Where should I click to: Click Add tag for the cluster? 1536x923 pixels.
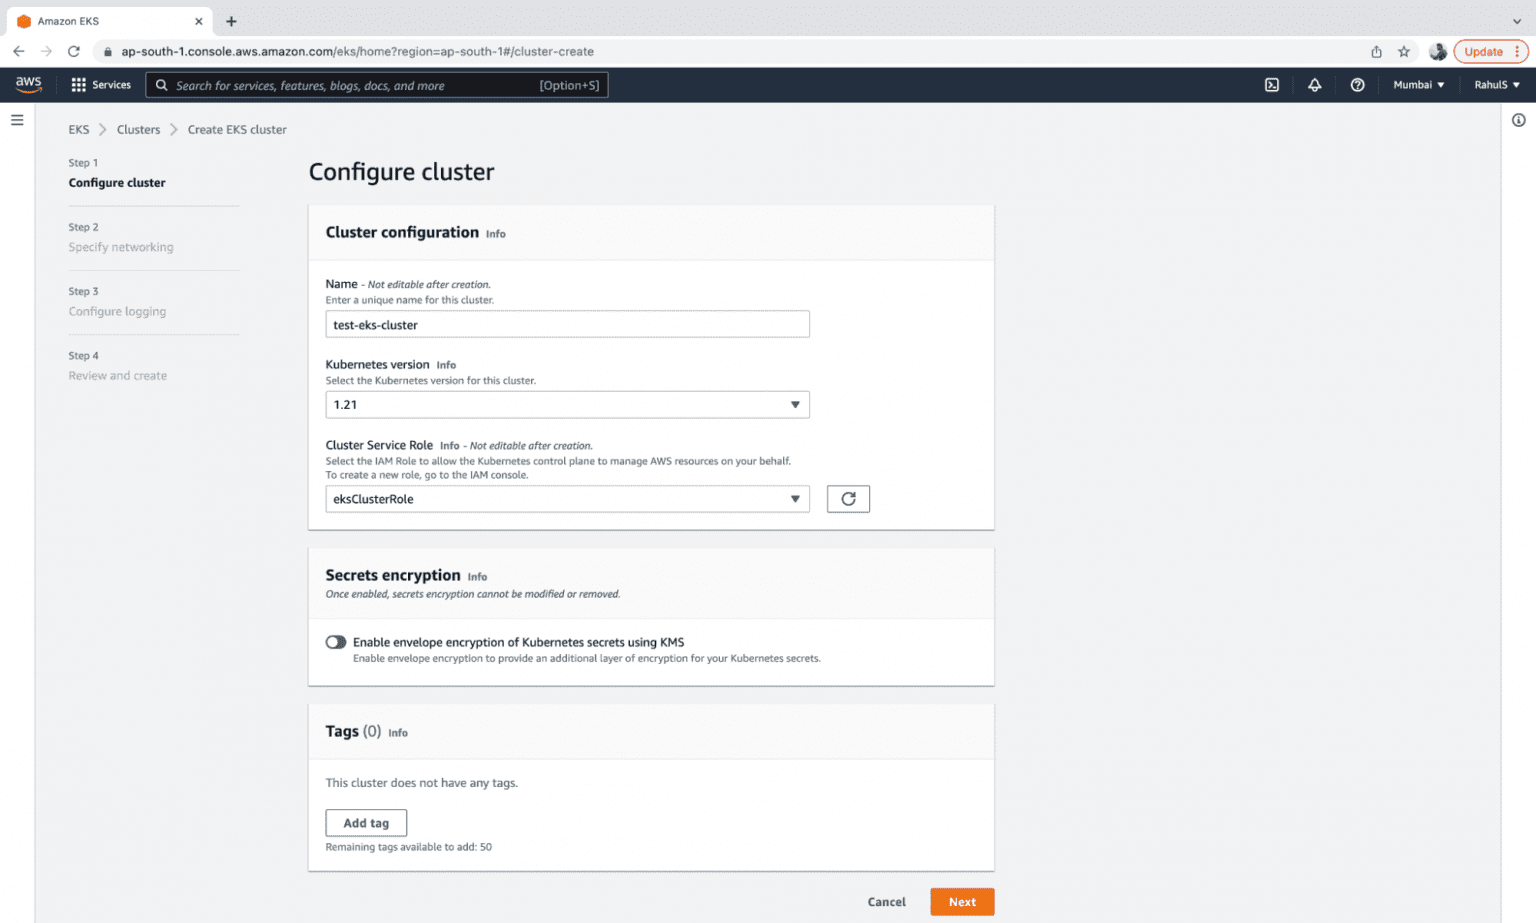366,822
